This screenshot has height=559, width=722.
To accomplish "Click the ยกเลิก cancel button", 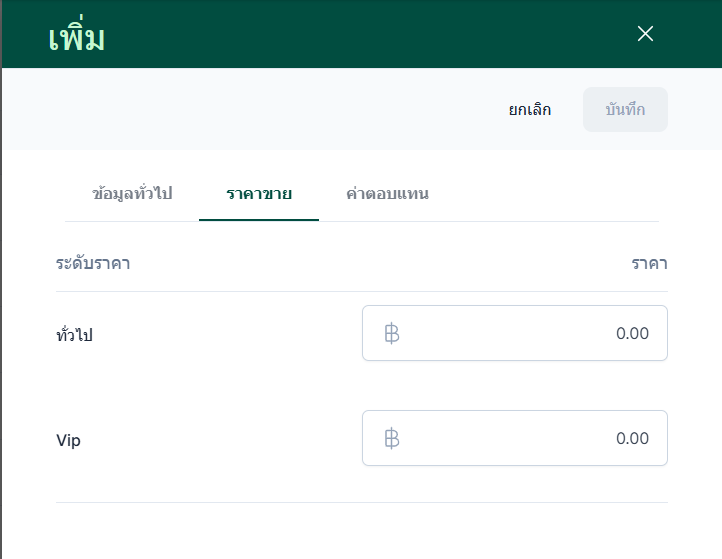I will pyautogui.click(x=529, y=110).
